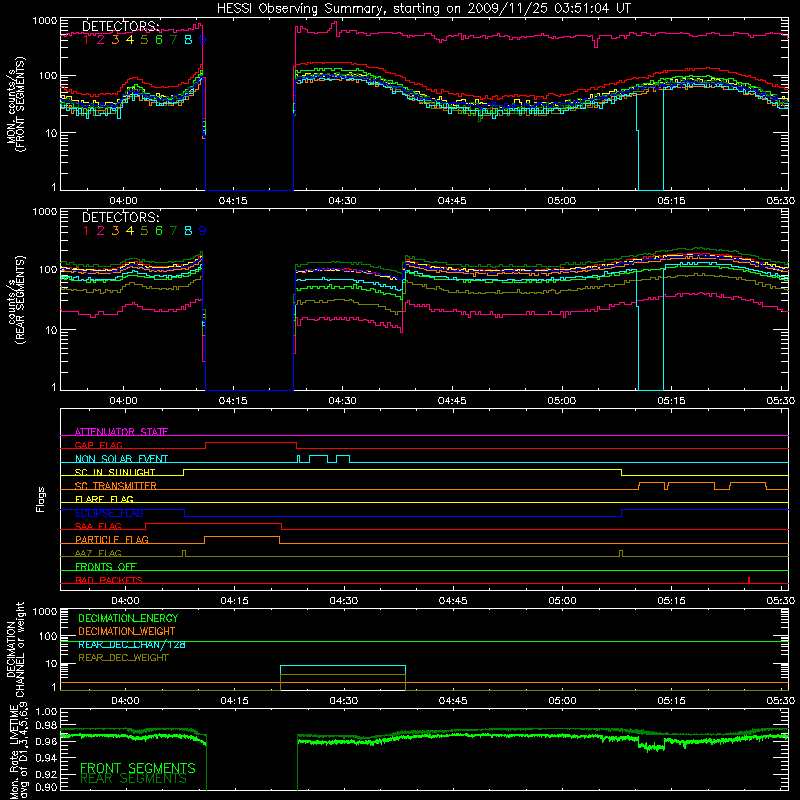Viewport: 800px width, 800px height.
Task: Click the vertical Flags axis label
Action: click(x=41, y=499)
